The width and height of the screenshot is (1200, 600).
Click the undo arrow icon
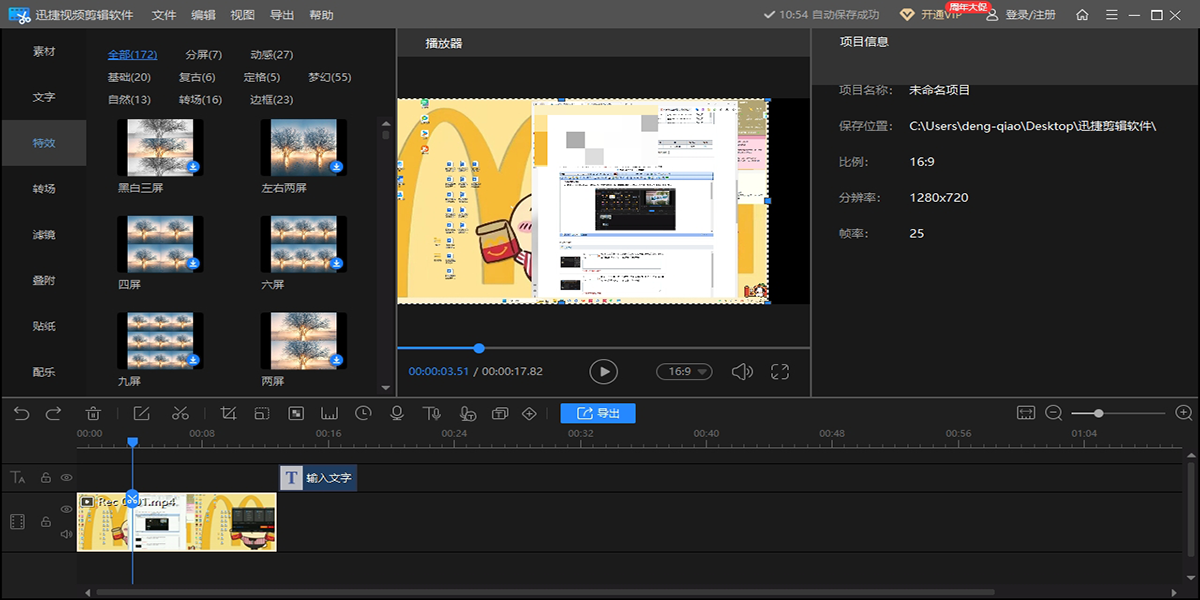tap(22, 413)
